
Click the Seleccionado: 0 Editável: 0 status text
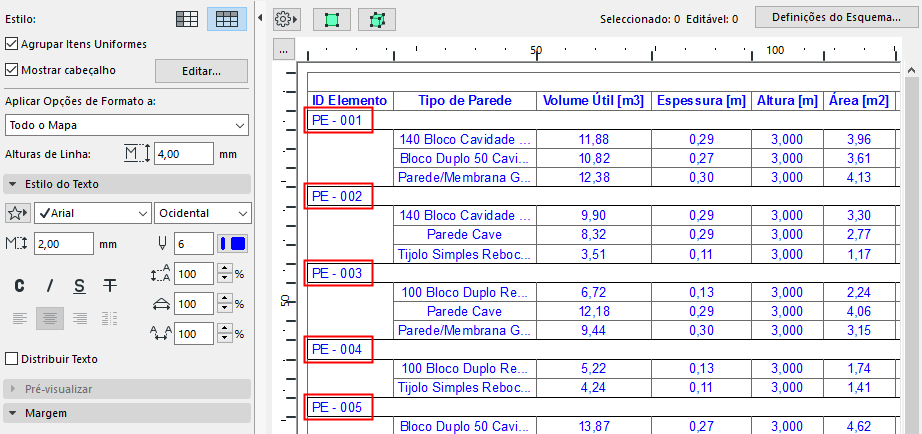(x=669, y=19)
